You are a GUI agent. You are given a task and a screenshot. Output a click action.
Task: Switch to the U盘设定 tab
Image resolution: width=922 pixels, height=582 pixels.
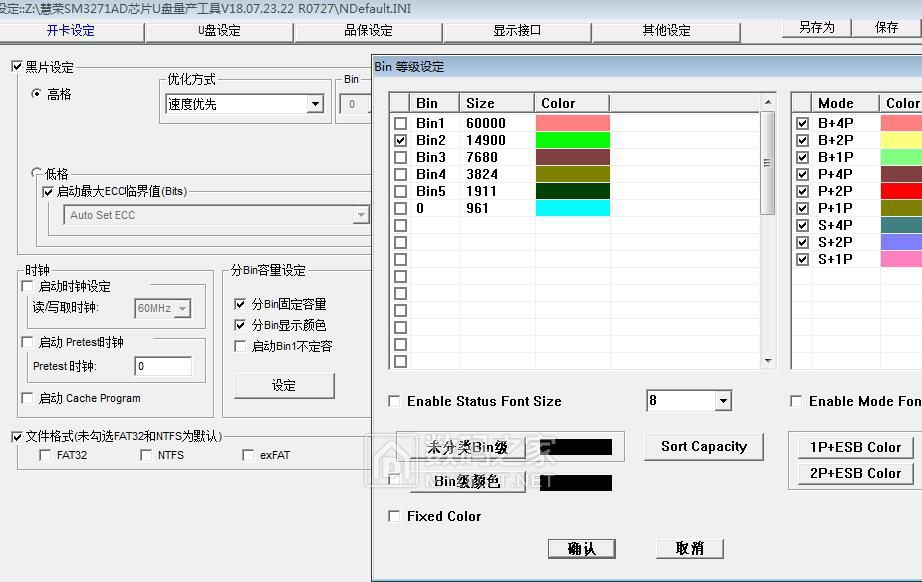219,31
